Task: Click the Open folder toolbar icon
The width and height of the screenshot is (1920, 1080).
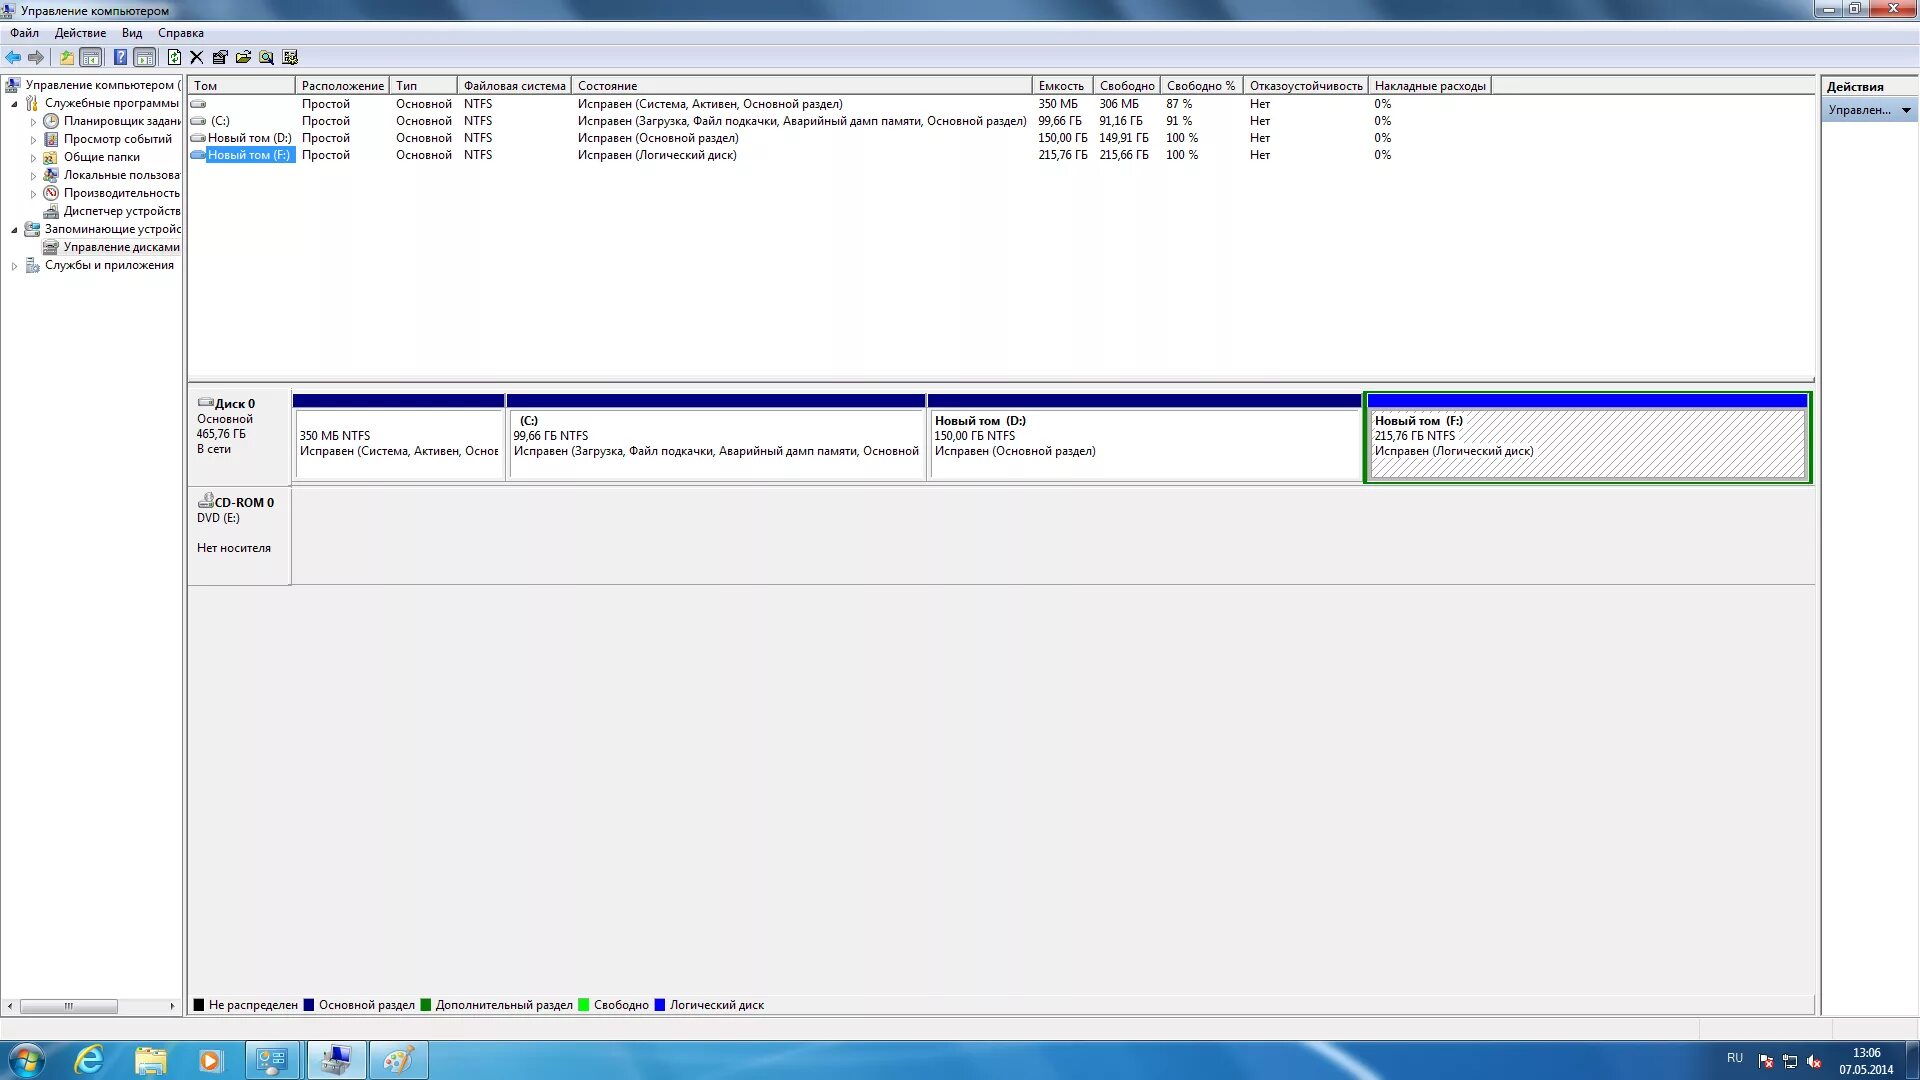Action: click(243, 57)
